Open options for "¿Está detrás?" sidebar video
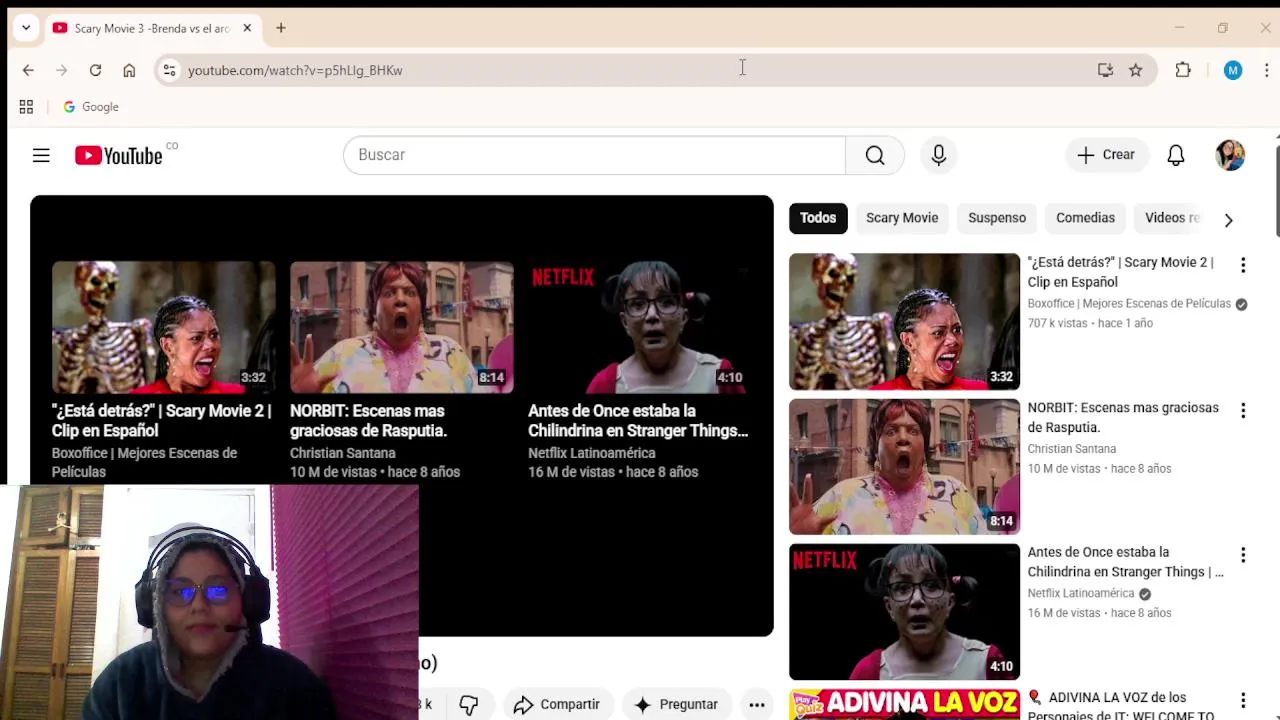 [1243, 265]
